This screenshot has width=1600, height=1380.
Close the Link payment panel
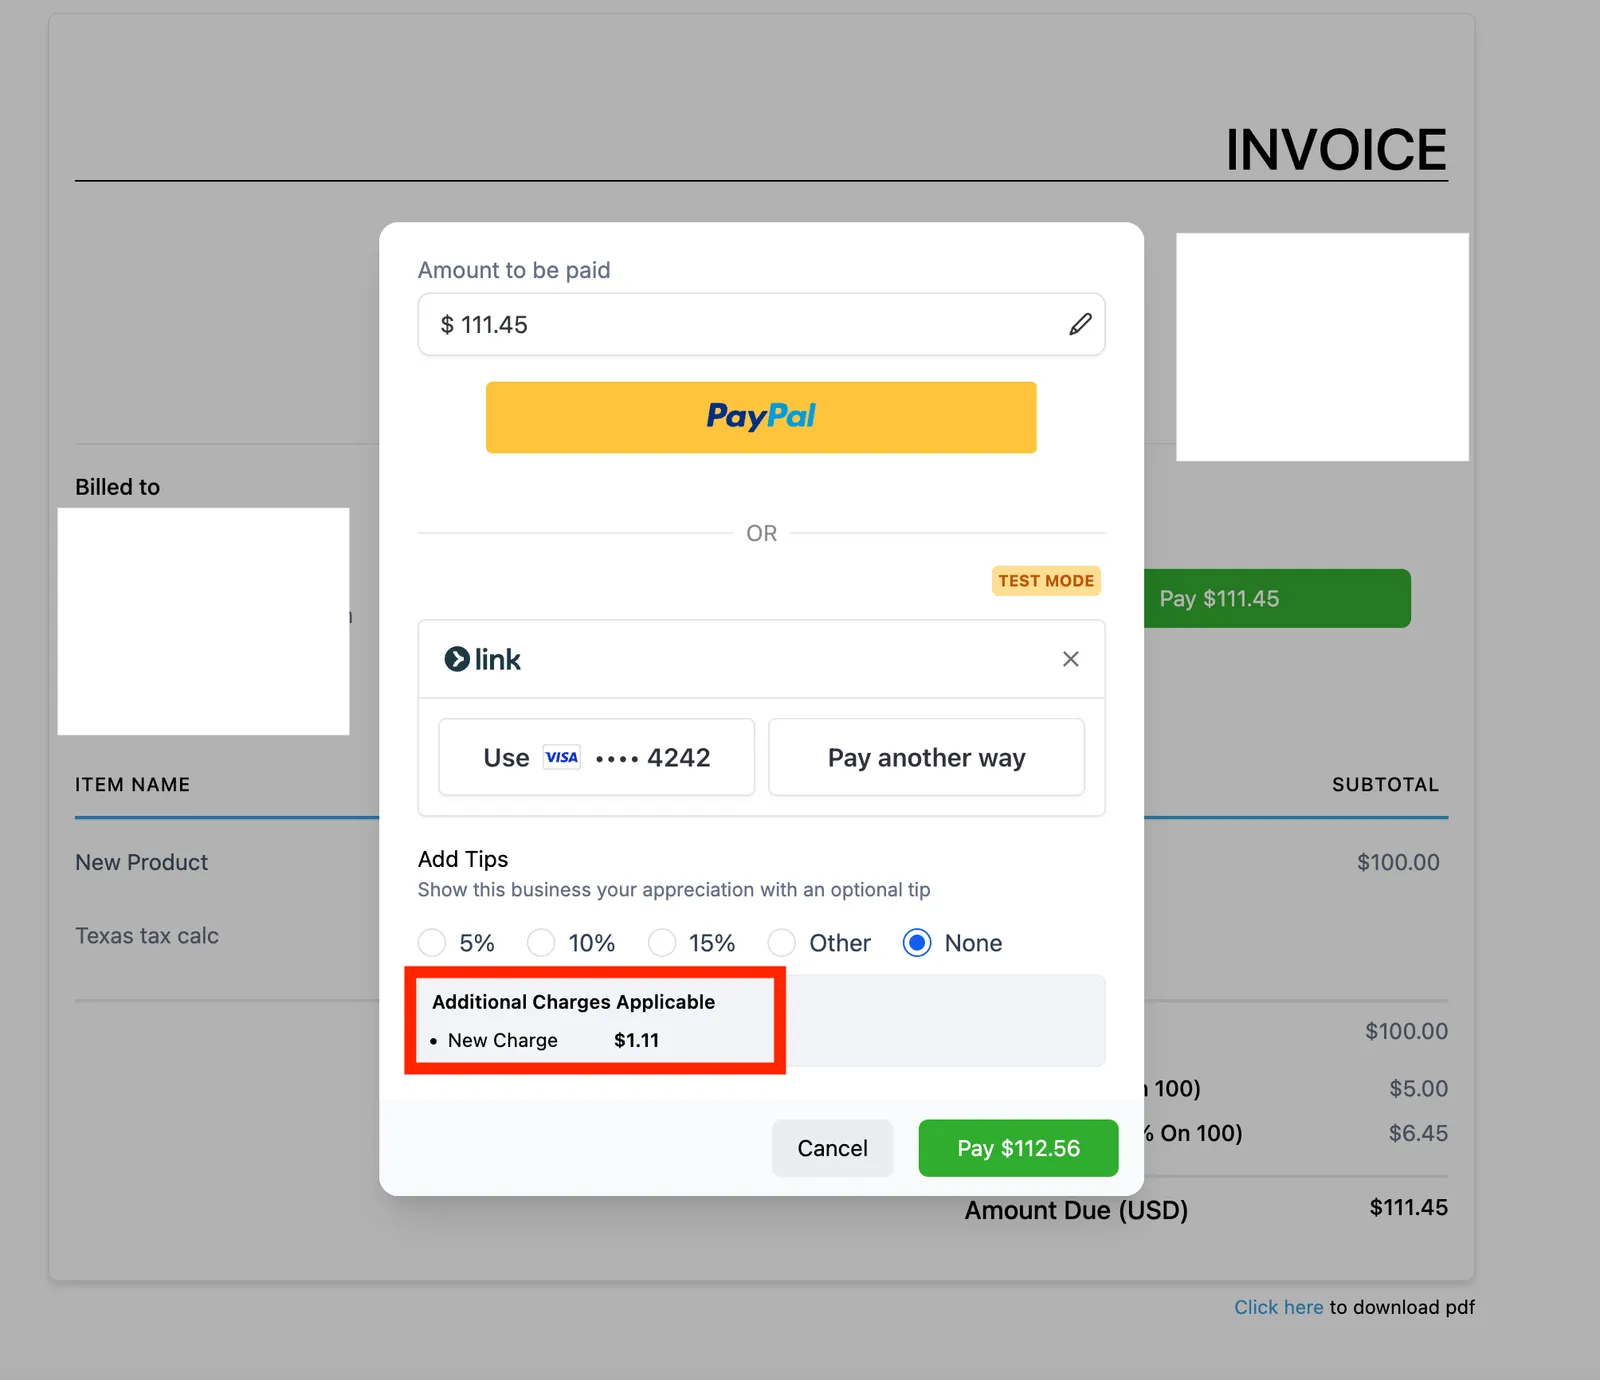click(1070, 659)
